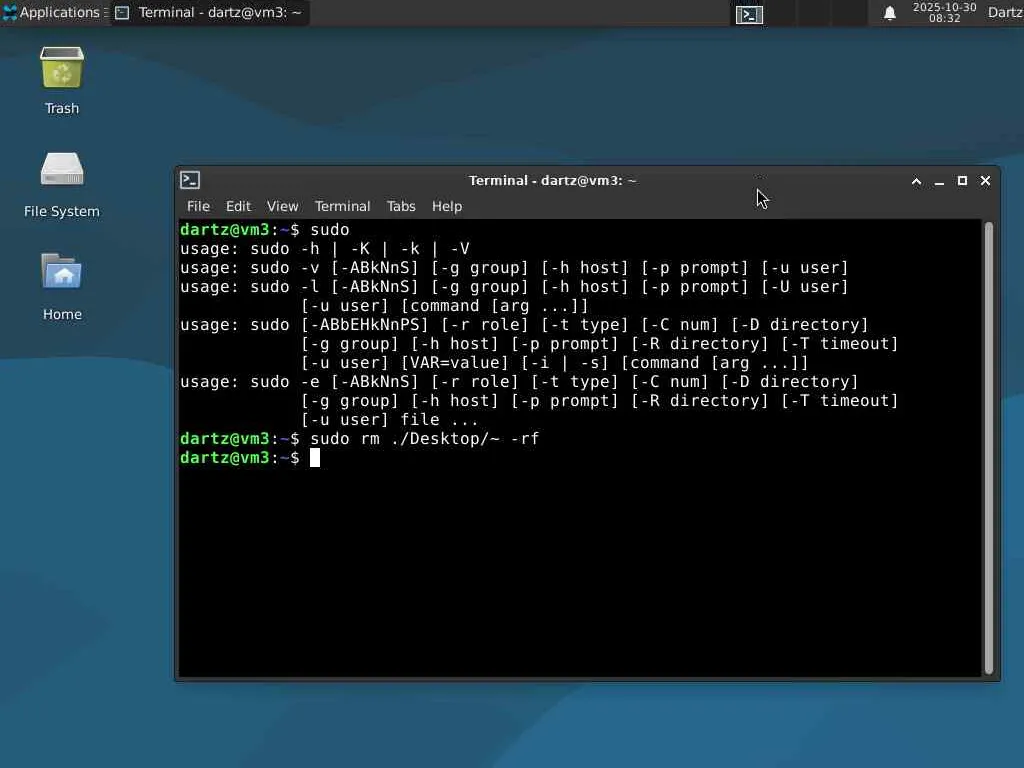
Task: Click the terminal icon in window title bar
Action: point(190,180)
